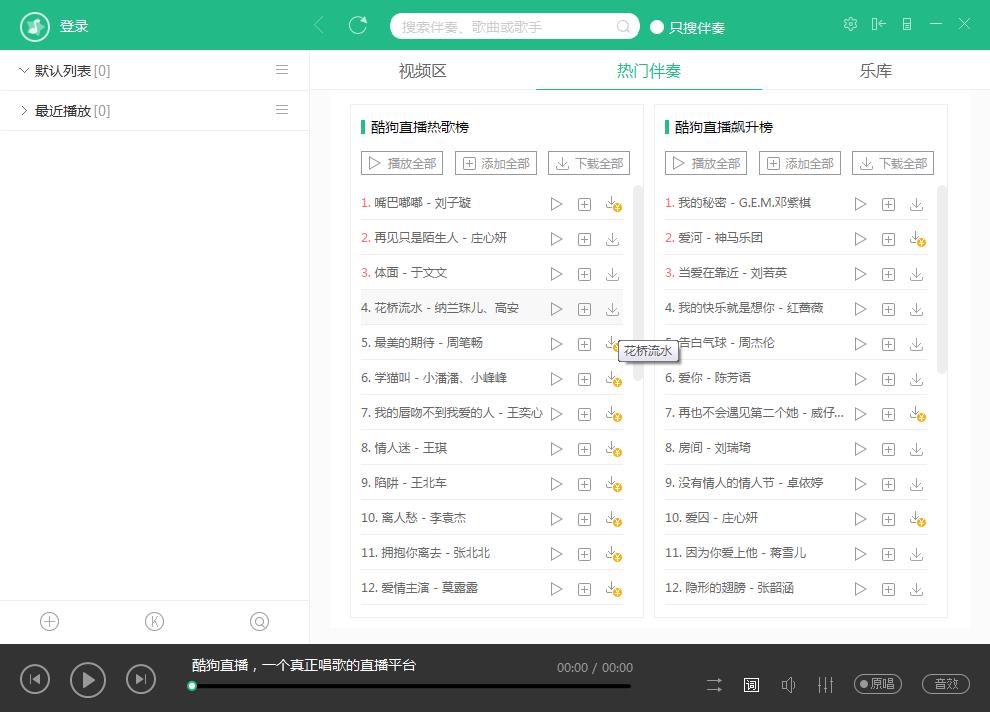Image resolution: width=990 pixels, height=712 pixels.
Task: Add 我的秘密 - G.E.M.邓紫棋 to the playlist
Action: coord(888,204)
